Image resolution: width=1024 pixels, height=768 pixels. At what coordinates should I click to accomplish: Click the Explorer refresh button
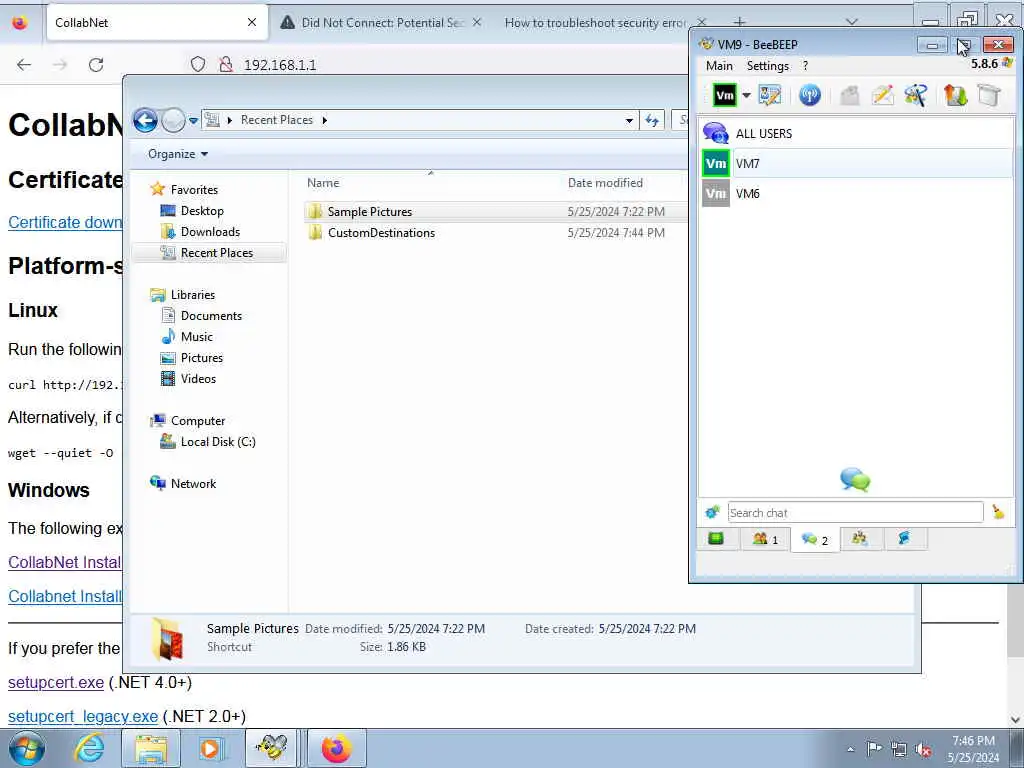click(652, 120)
